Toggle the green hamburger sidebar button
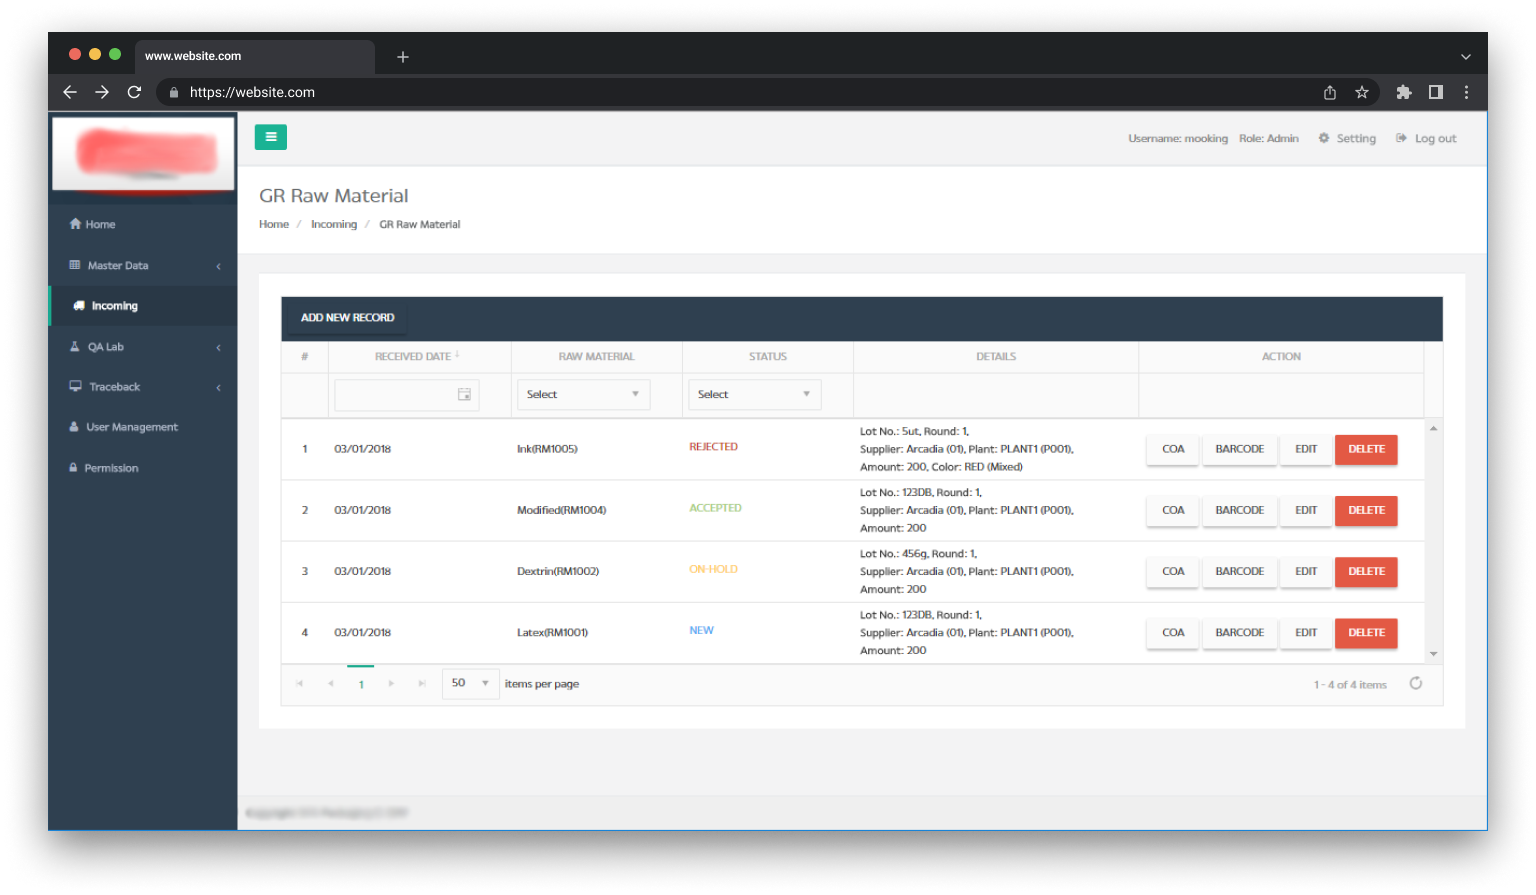 pos(271,137)
